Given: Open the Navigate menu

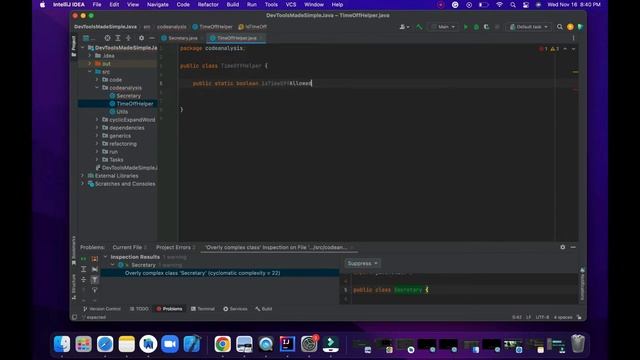Looking at the screenshot, I should 158,4.
